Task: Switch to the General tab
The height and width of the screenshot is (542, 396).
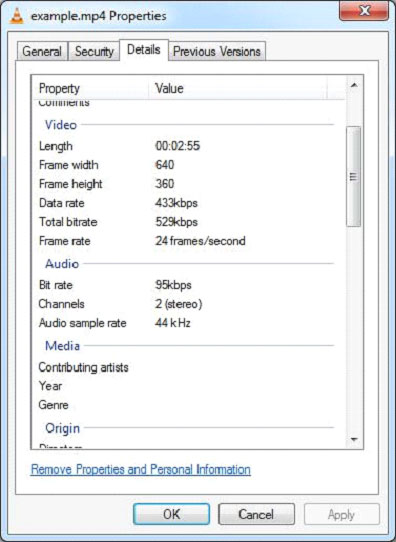Action: [x=42, y=52]
